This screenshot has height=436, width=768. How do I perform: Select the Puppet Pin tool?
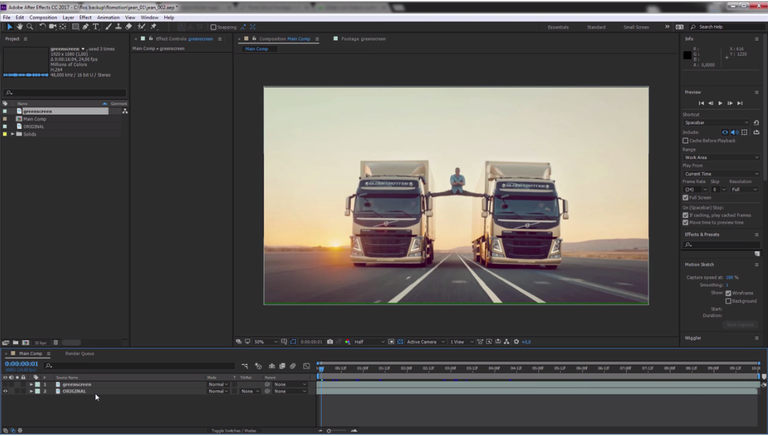coord(153,27)
